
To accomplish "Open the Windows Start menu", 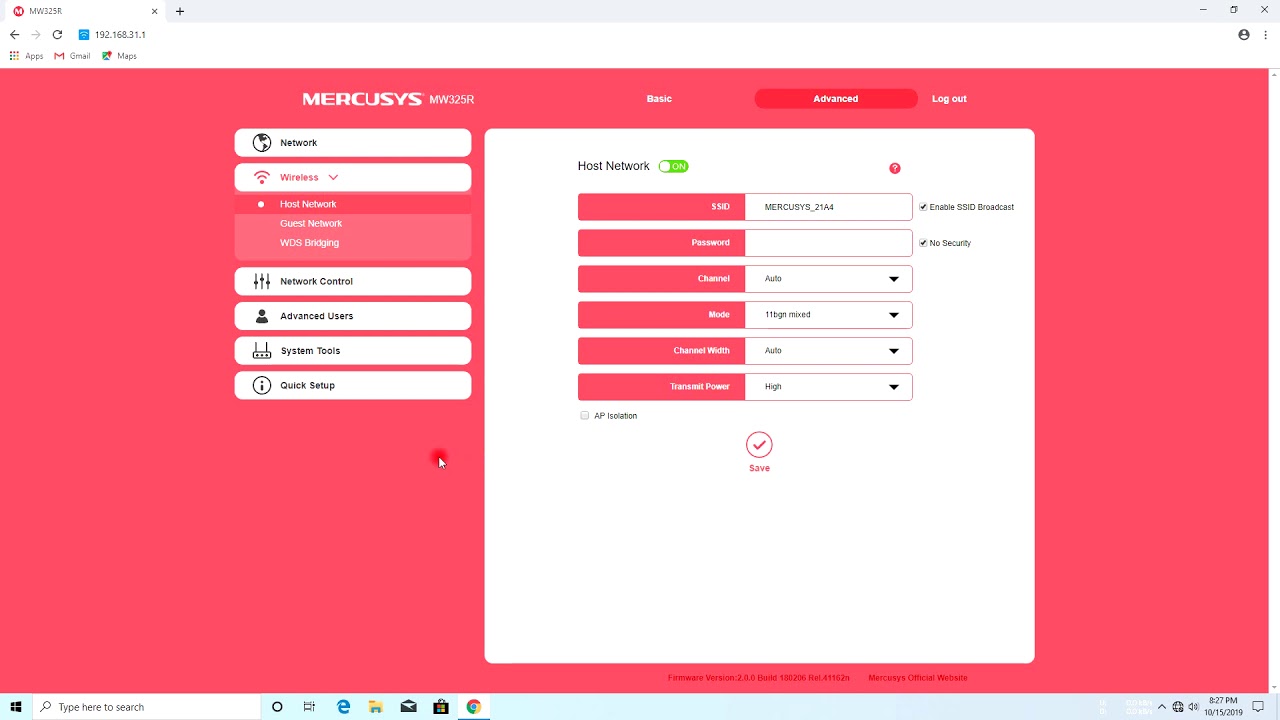I will tap(16, 707).
